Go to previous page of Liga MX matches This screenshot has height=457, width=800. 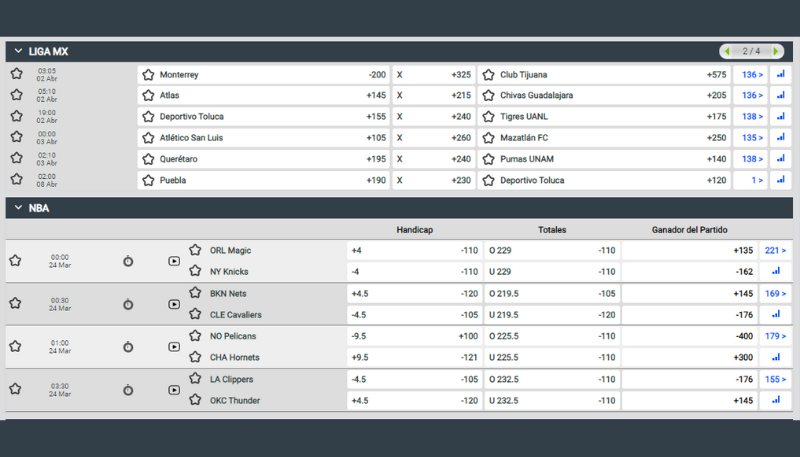click(729, 51)
